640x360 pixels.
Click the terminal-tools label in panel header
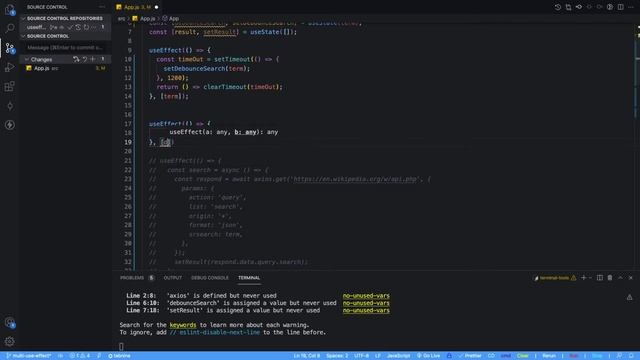[554, 278]
